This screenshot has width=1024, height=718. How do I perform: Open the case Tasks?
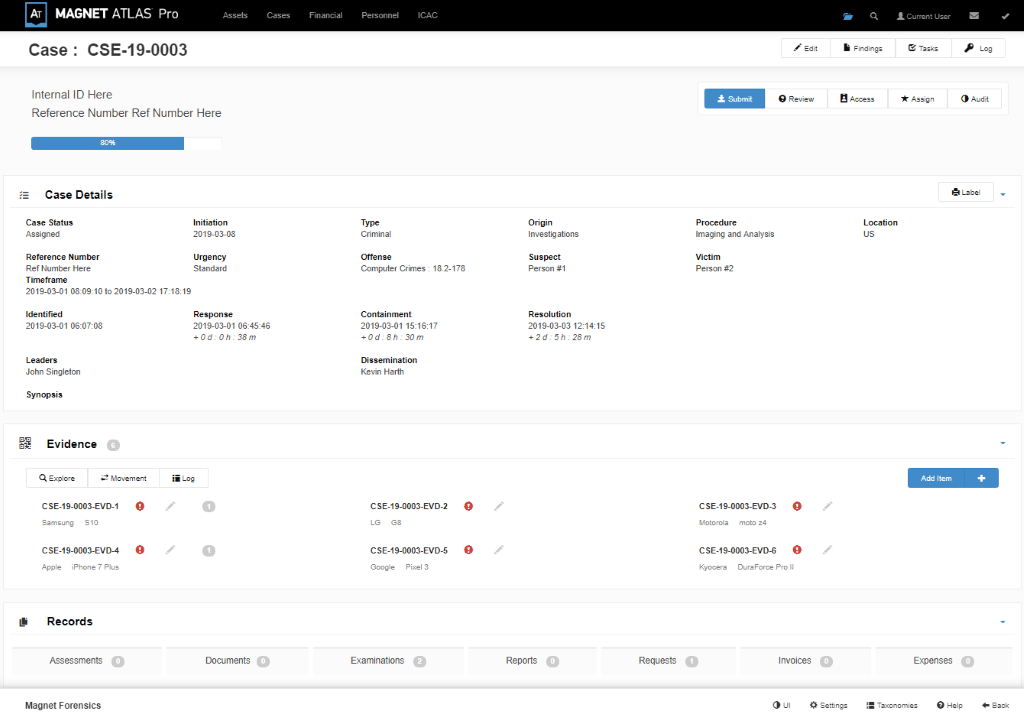pos(923,48)
